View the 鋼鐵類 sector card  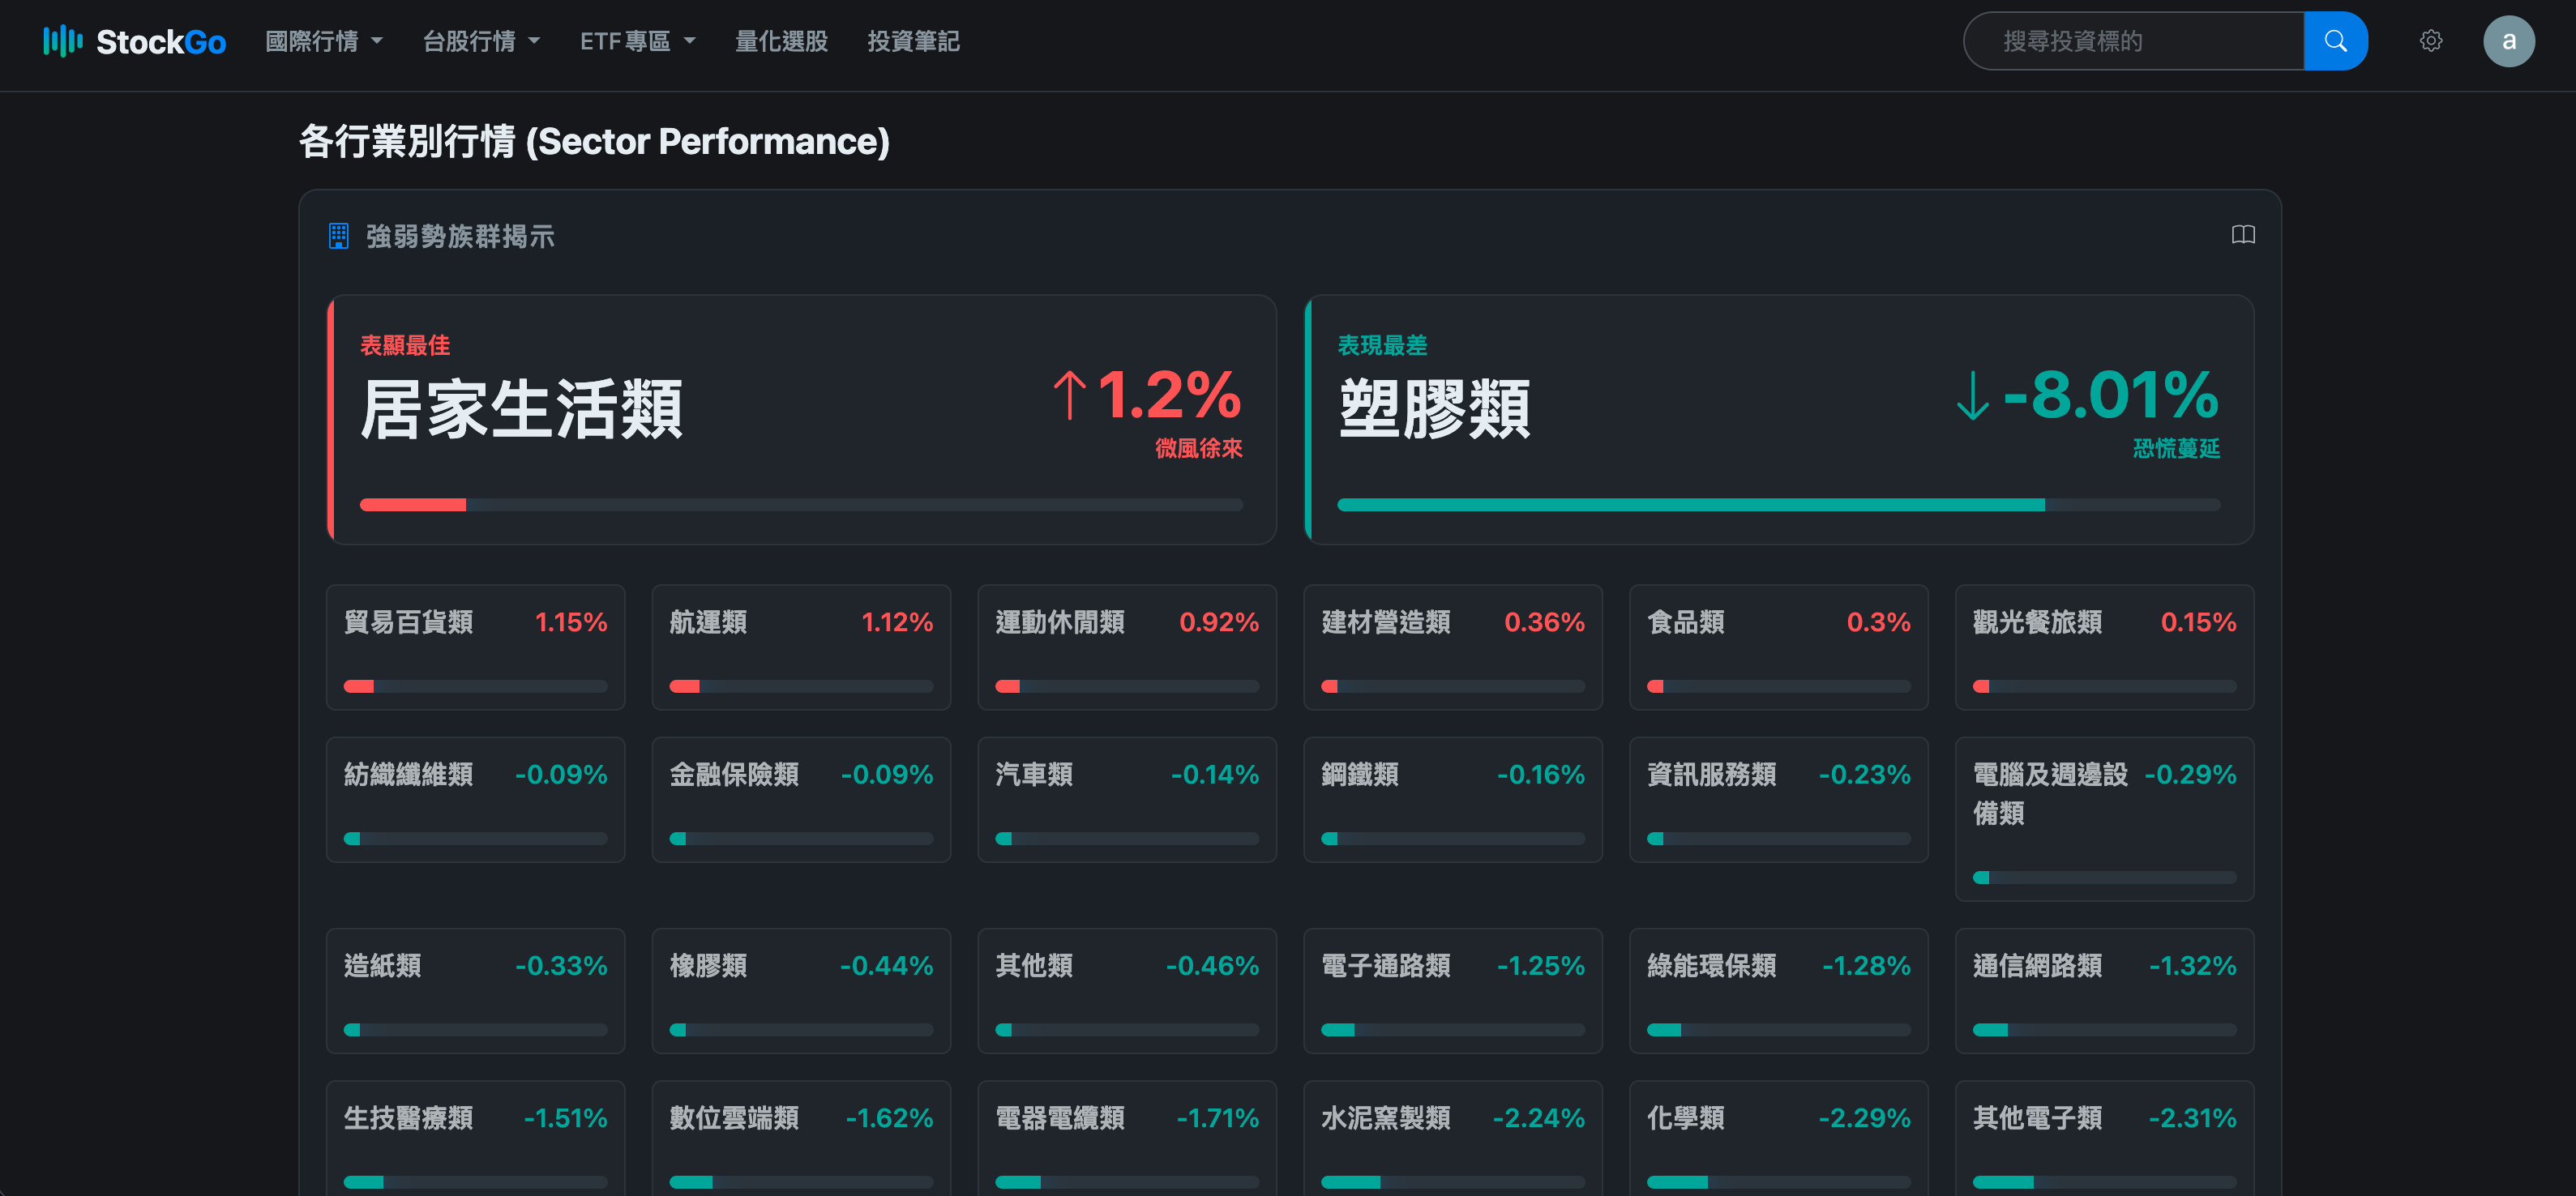1453,799
